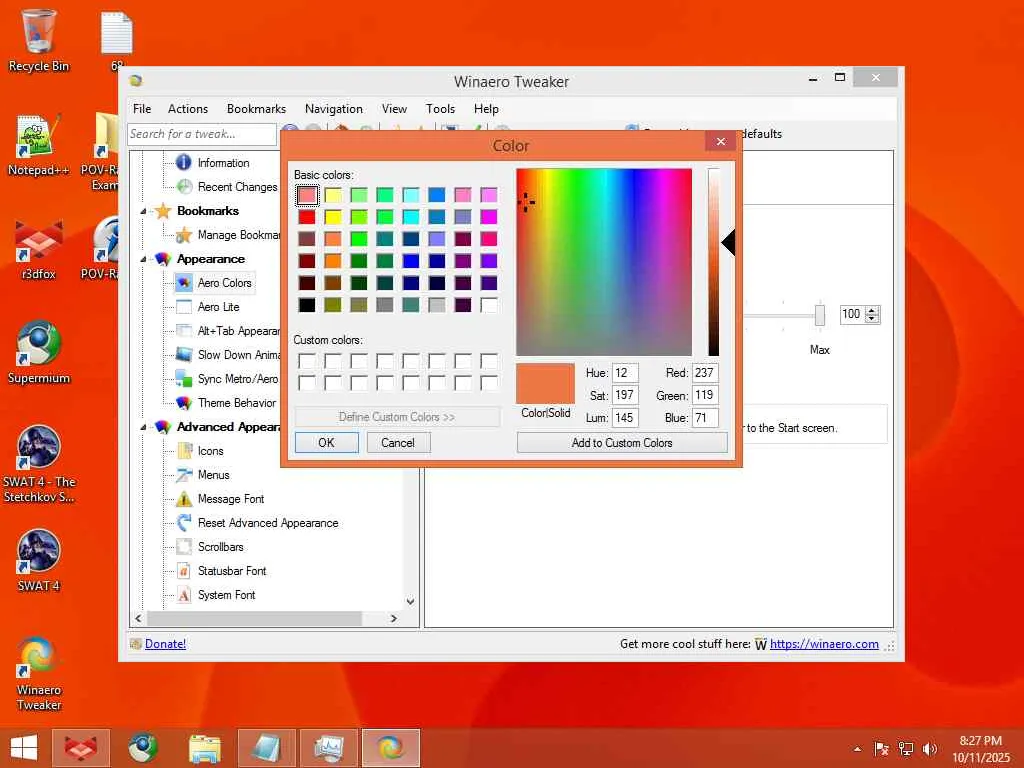Open Recycle Bin desktop icon

pyautogui.click(x=39, y=41)
